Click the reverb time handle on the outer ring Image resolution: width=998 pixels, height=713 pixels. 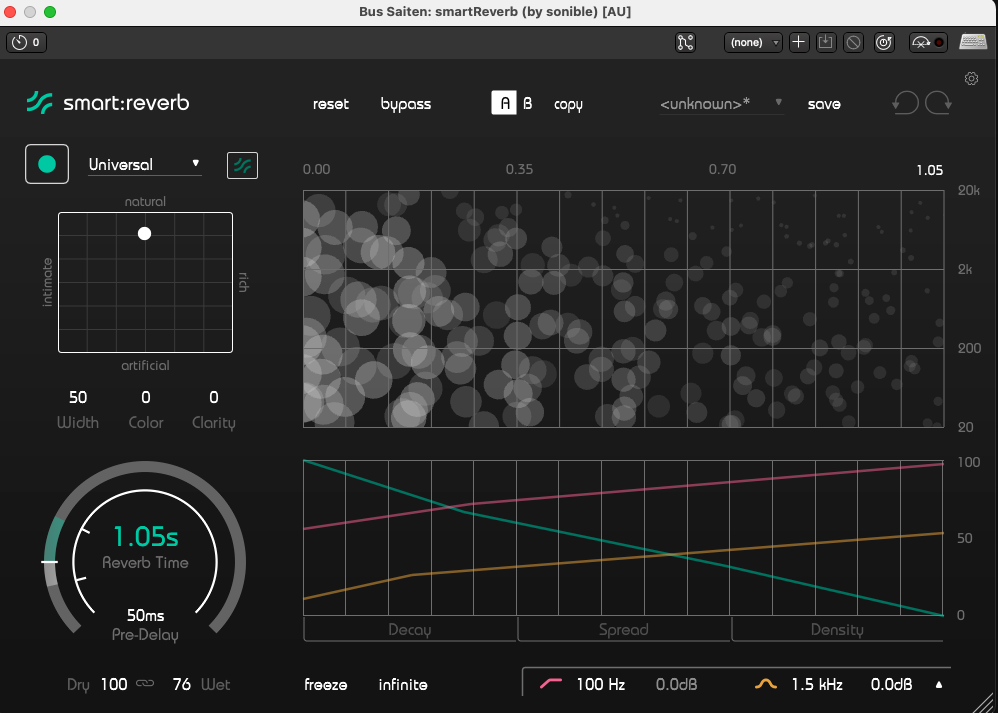(50, 562)
